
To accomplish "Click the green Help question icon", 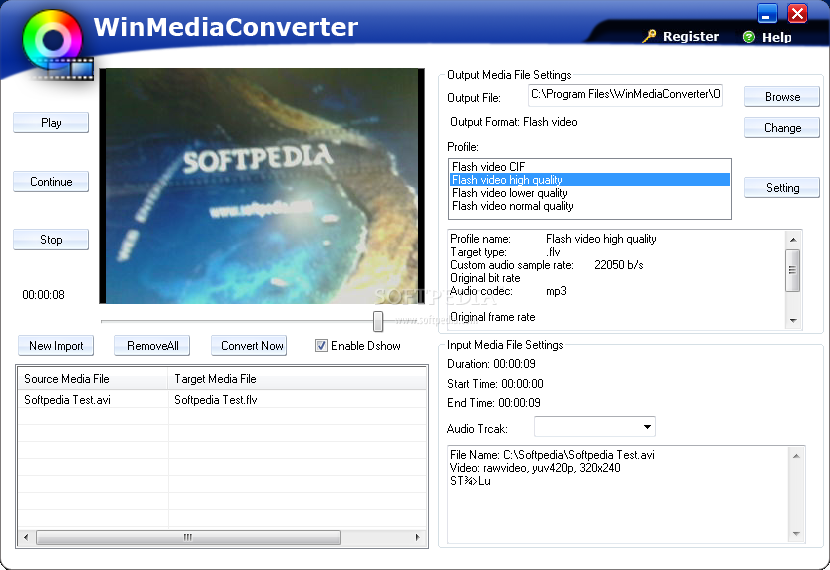I will pos(748,37).
